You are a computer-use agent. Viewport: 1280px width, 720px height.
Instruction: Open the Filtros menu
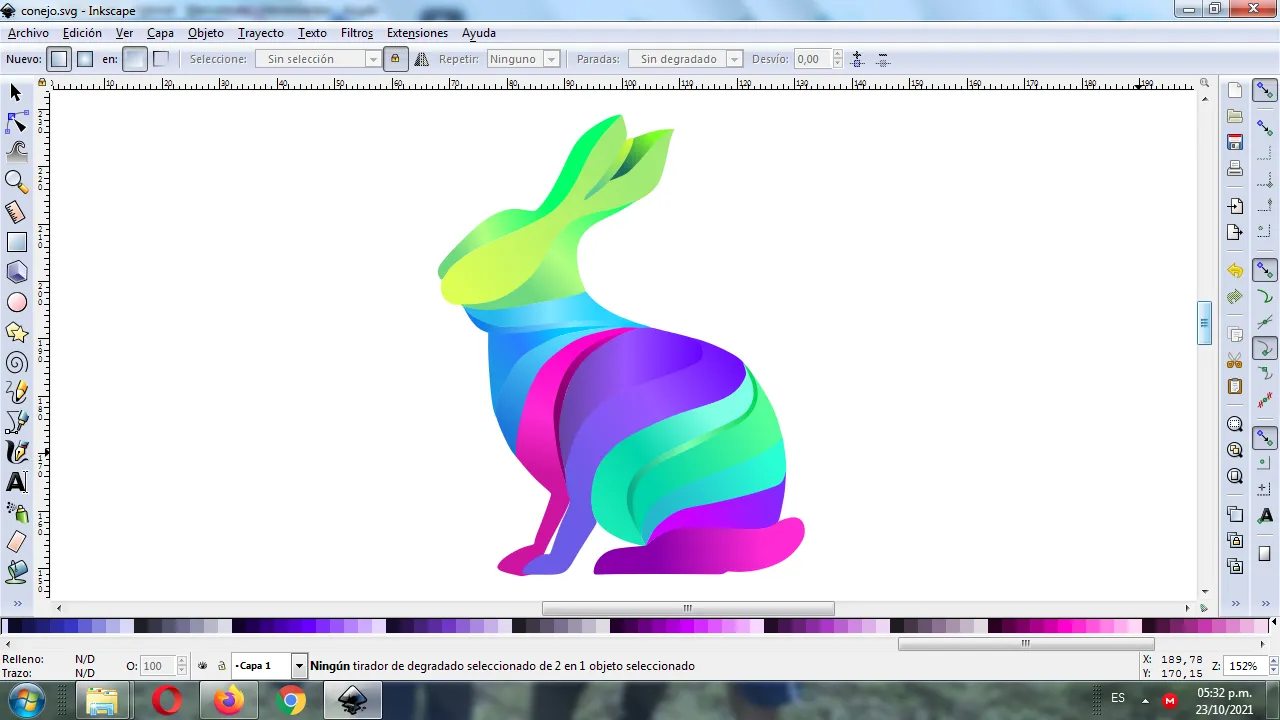(x=357, y=33)
